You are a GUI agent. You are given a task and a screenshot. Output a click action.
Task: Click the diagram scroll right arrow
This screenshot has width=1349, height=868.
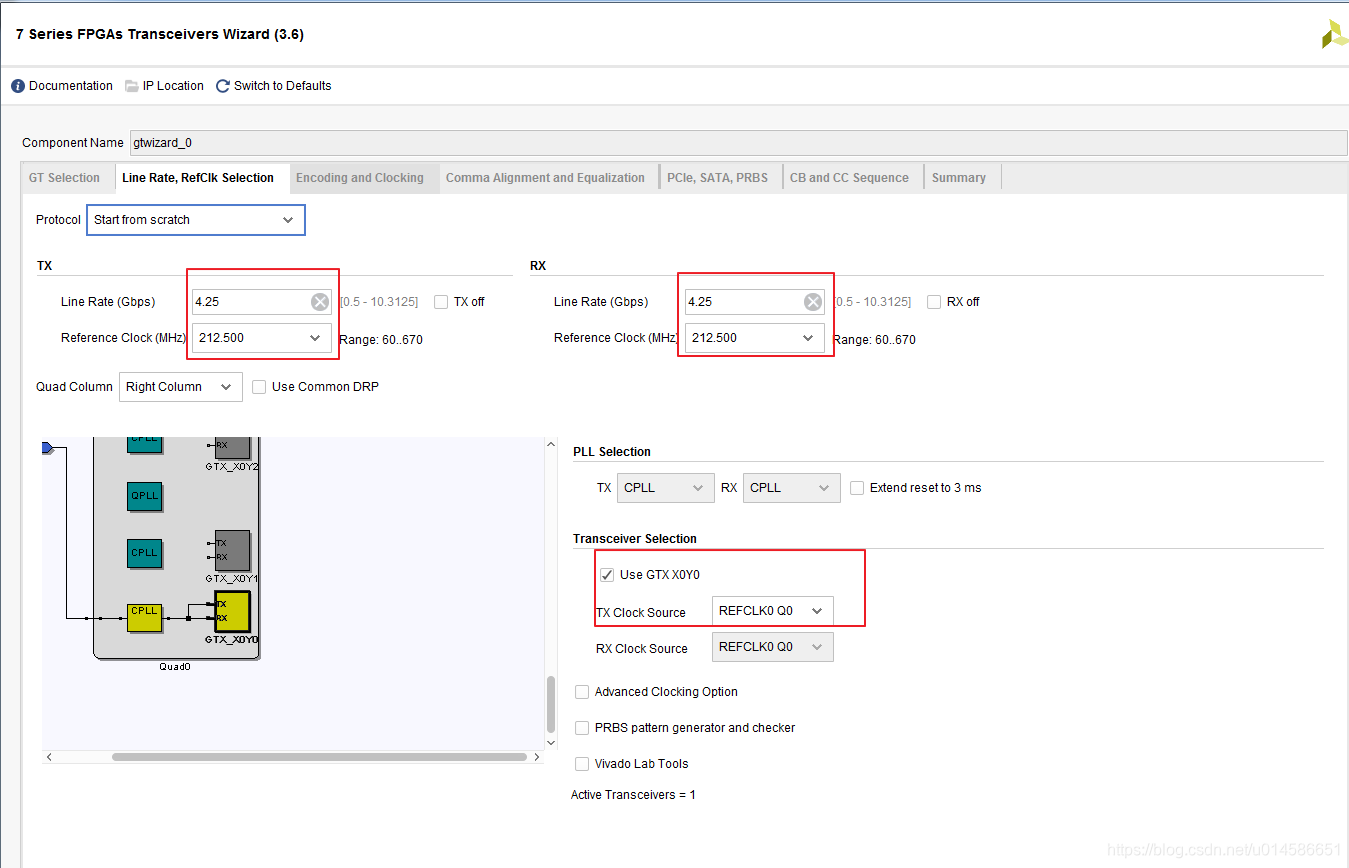point(537,757)
